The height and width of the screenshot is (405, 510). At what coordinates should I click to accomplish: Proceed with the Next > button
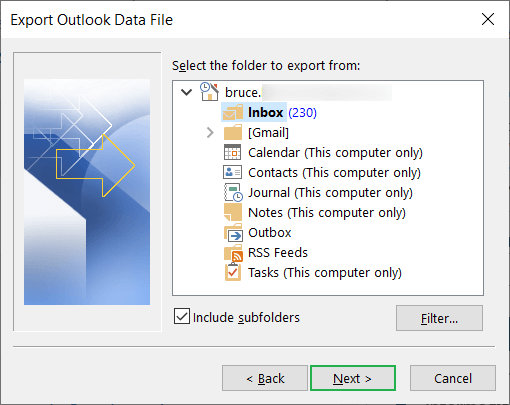(x=353, y=378)
